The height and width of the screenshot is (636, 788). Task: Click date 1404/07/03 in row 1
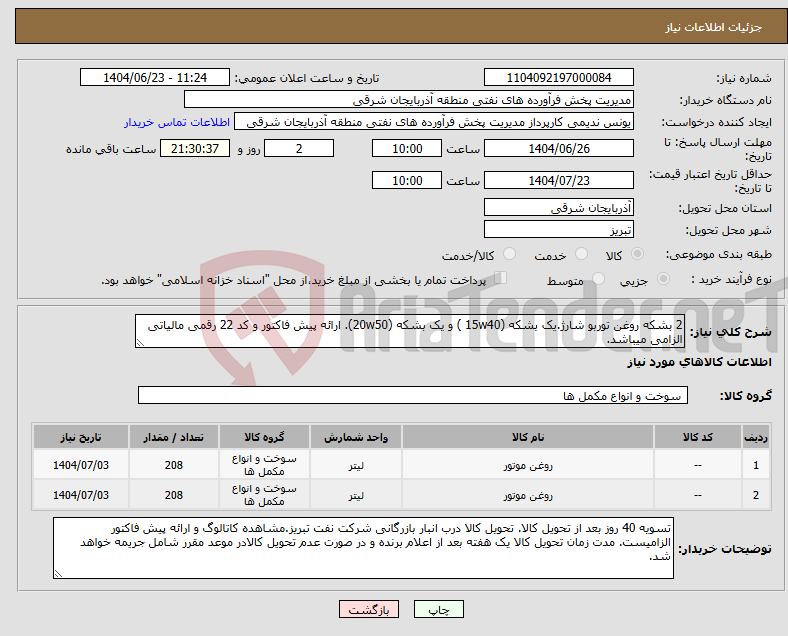point(81,465)
